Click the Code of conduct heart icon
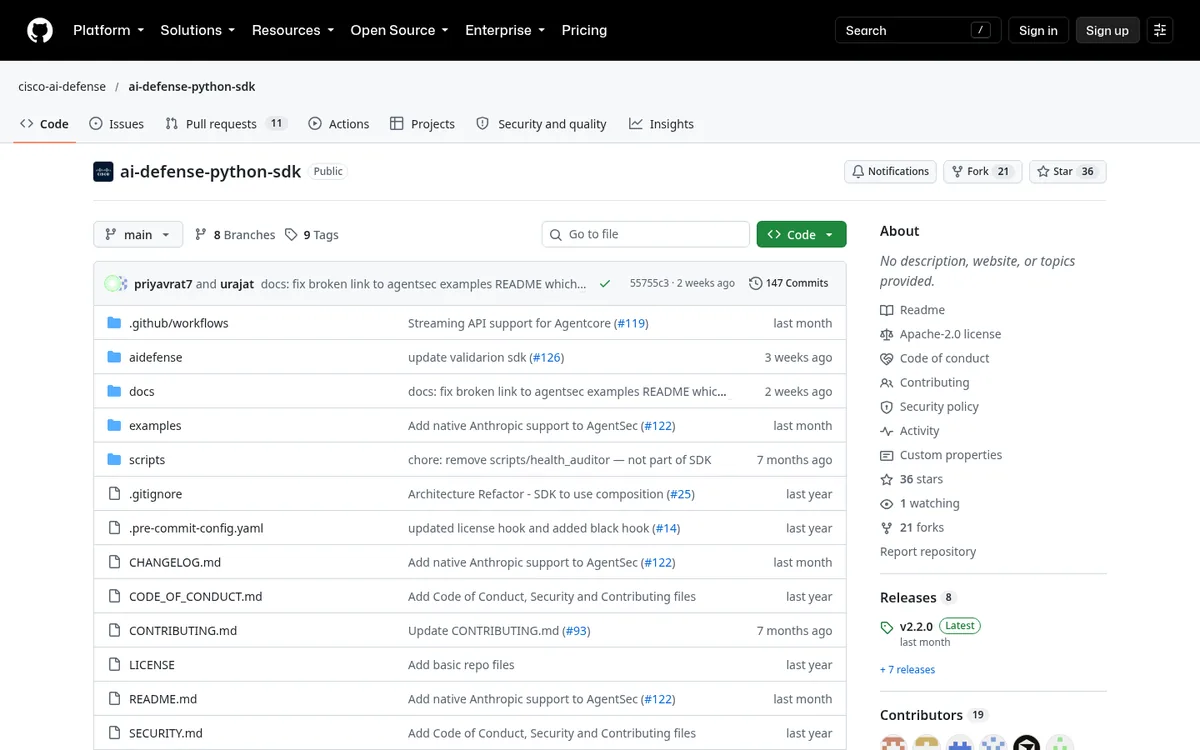Image resolution: width=1200 pixels, height=750 pixels. tap(886, 358)
